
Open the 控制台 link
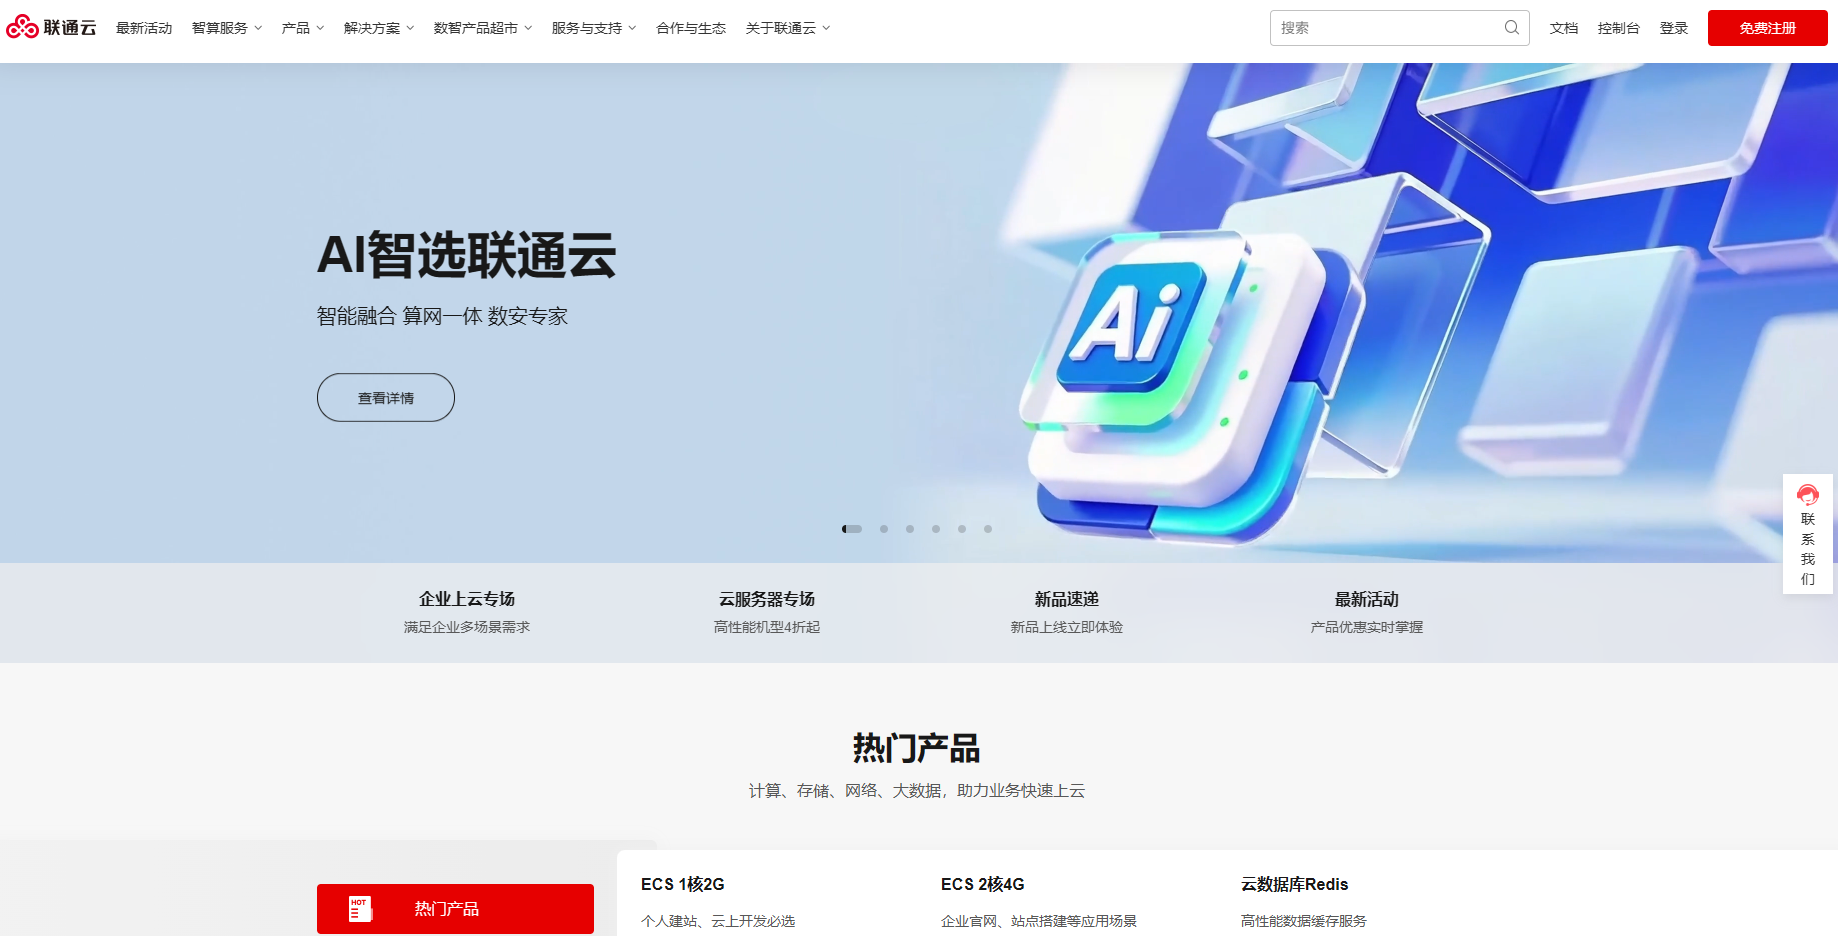1619,28
